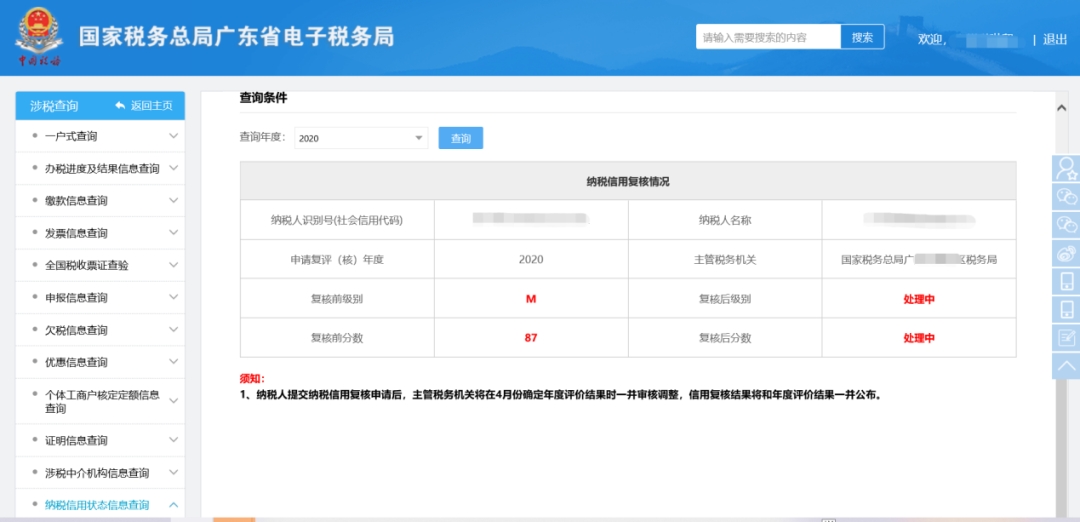Click the 复核后分数 label cell
Screen dimensions: 1080x522
coord(725,338)
